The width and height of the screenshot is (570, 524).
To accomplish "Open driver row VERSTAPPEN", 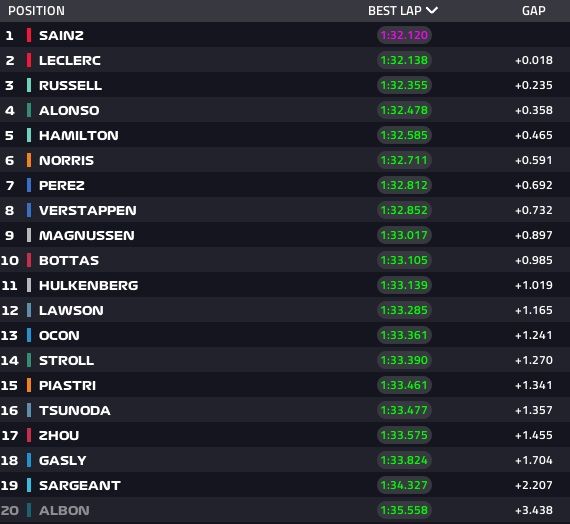I will tap(285, 210).
